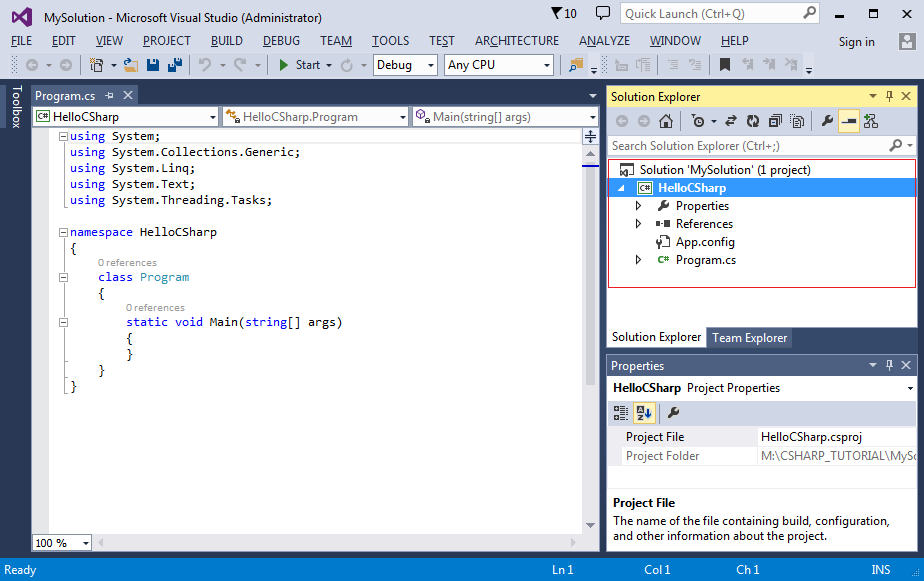
Task: Click the editor vertical scrollbar down arrow
Action: [590, 524]
